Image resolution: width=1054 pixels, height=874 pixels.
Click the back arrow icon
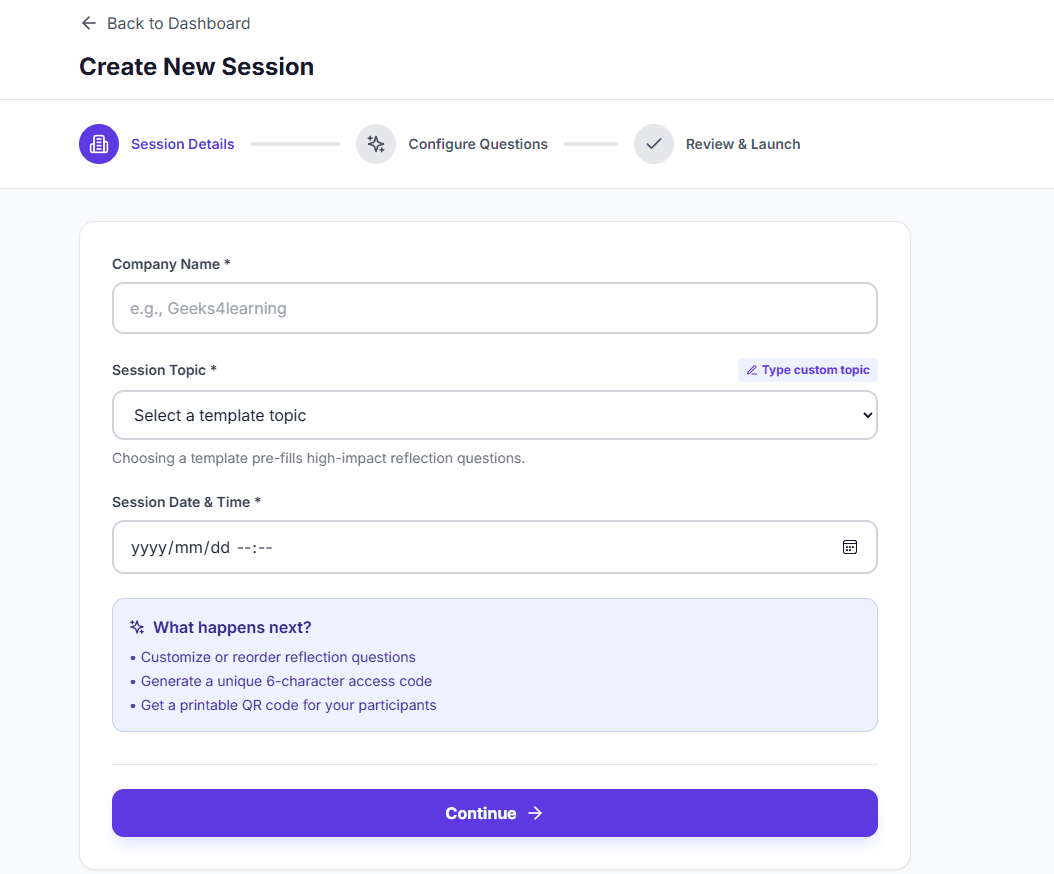[x=88, y=23]
